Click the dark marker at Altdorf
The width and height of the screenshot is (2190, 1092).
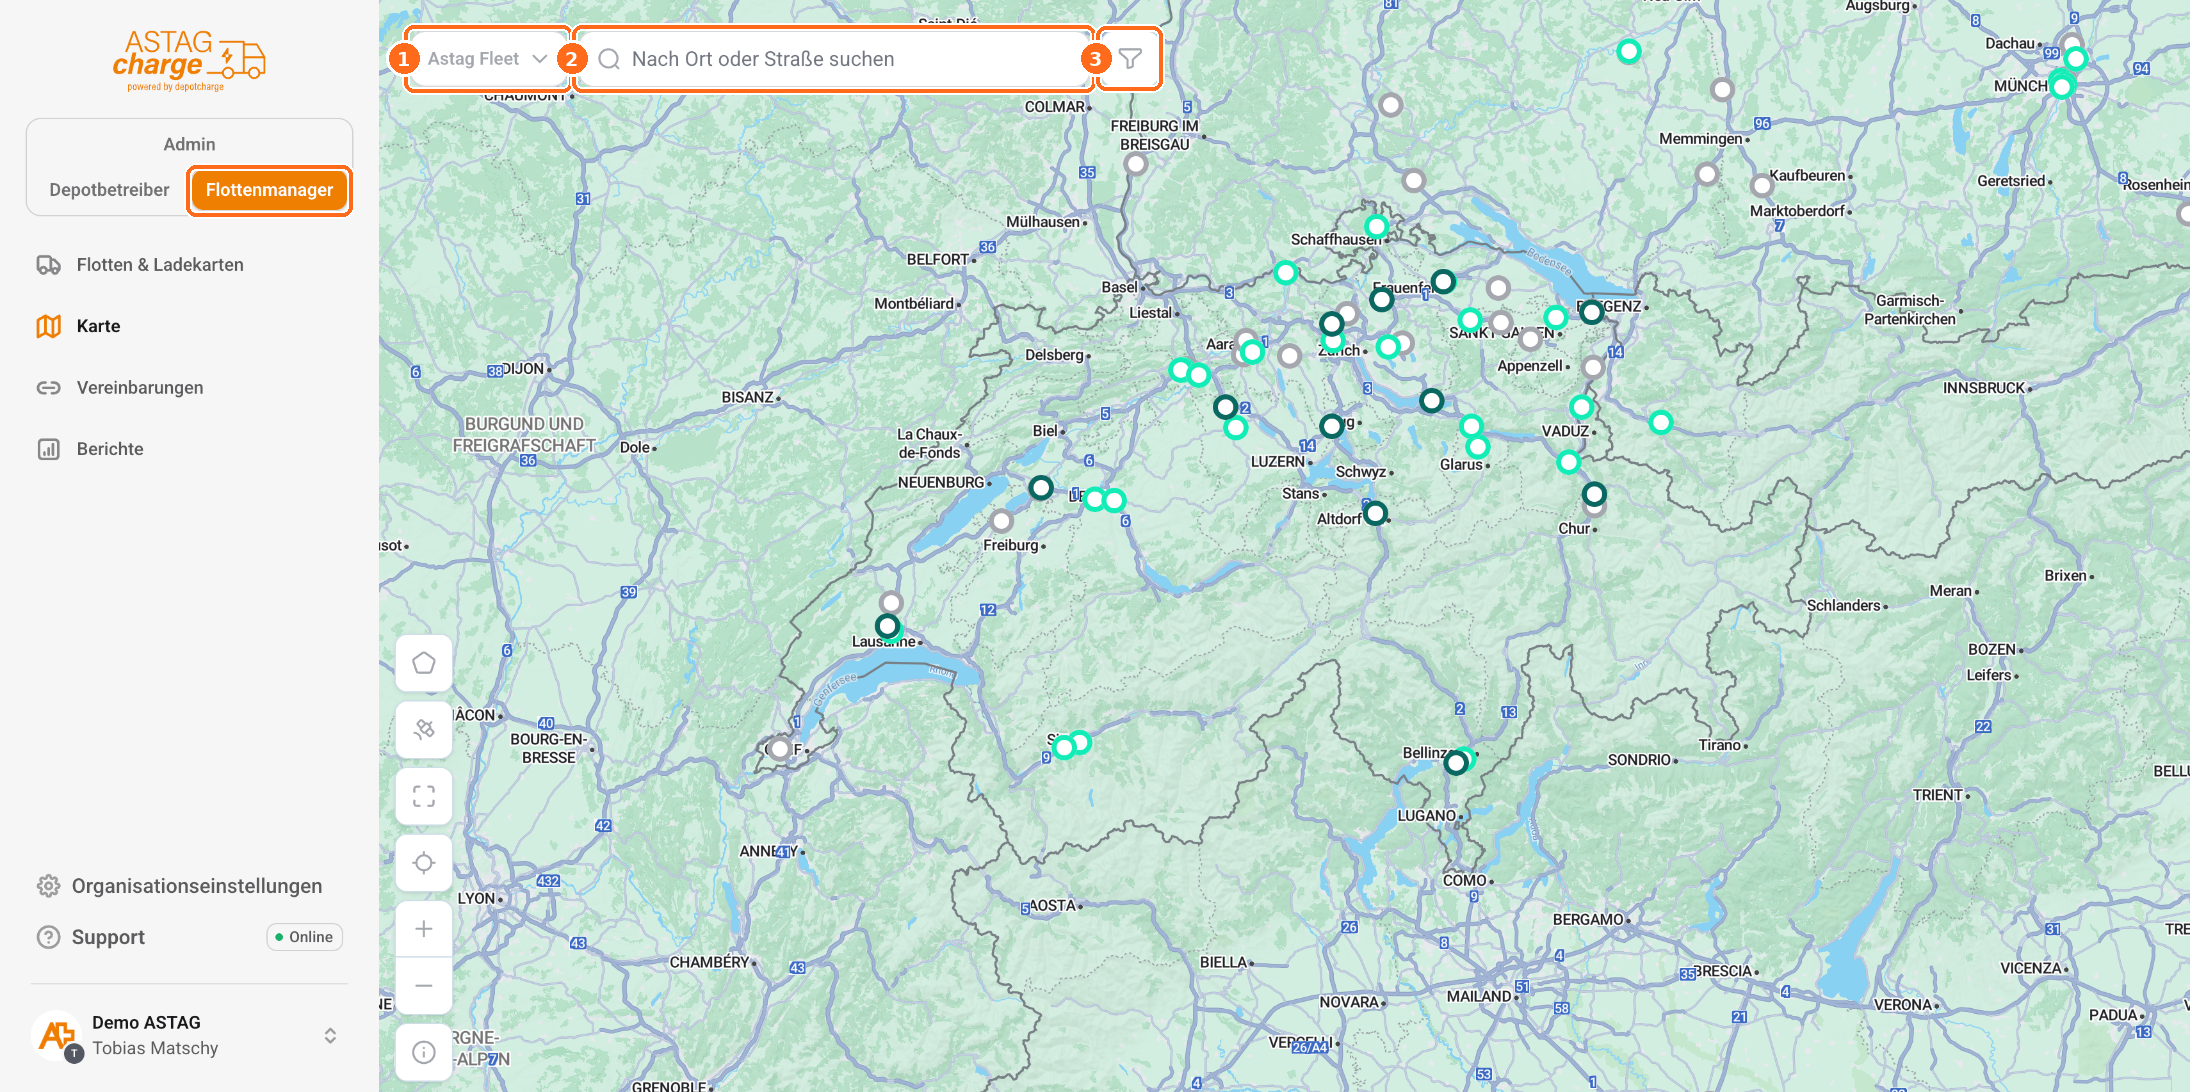[x=1376, y=513]
